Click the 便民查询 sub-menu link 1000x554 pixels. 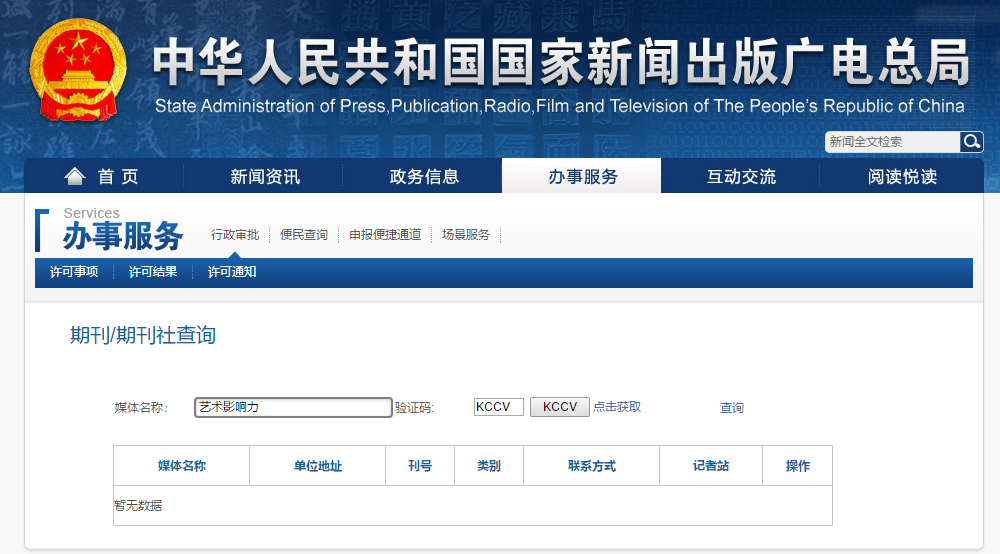[x=304, y=235]
